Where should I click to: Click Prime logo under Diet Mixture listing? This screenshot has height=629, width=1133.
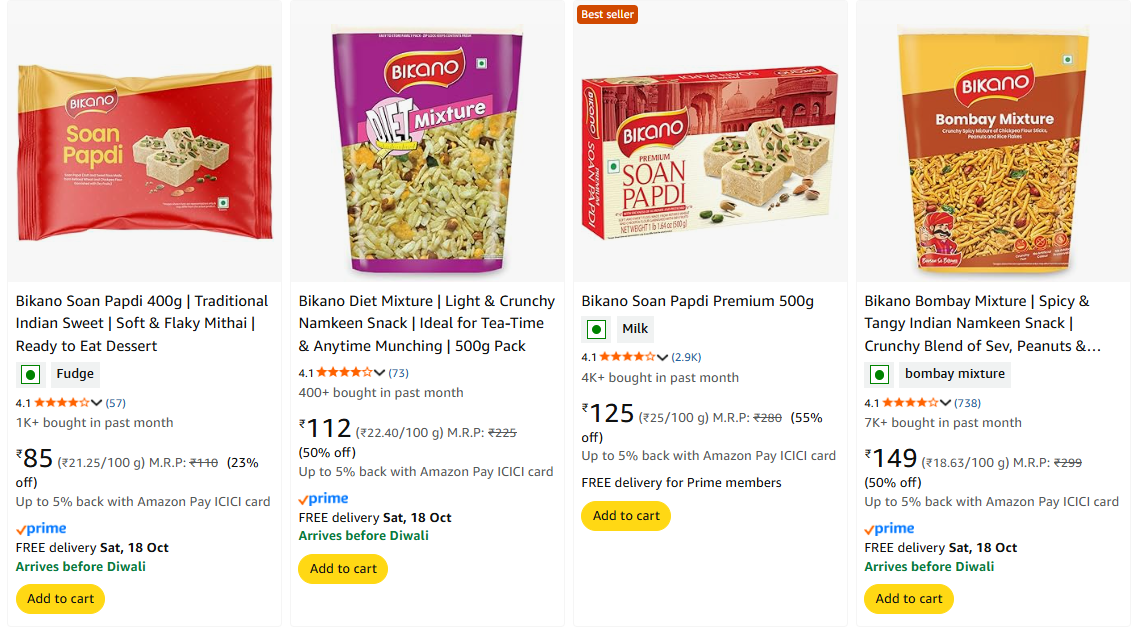(x=323, y=499)
